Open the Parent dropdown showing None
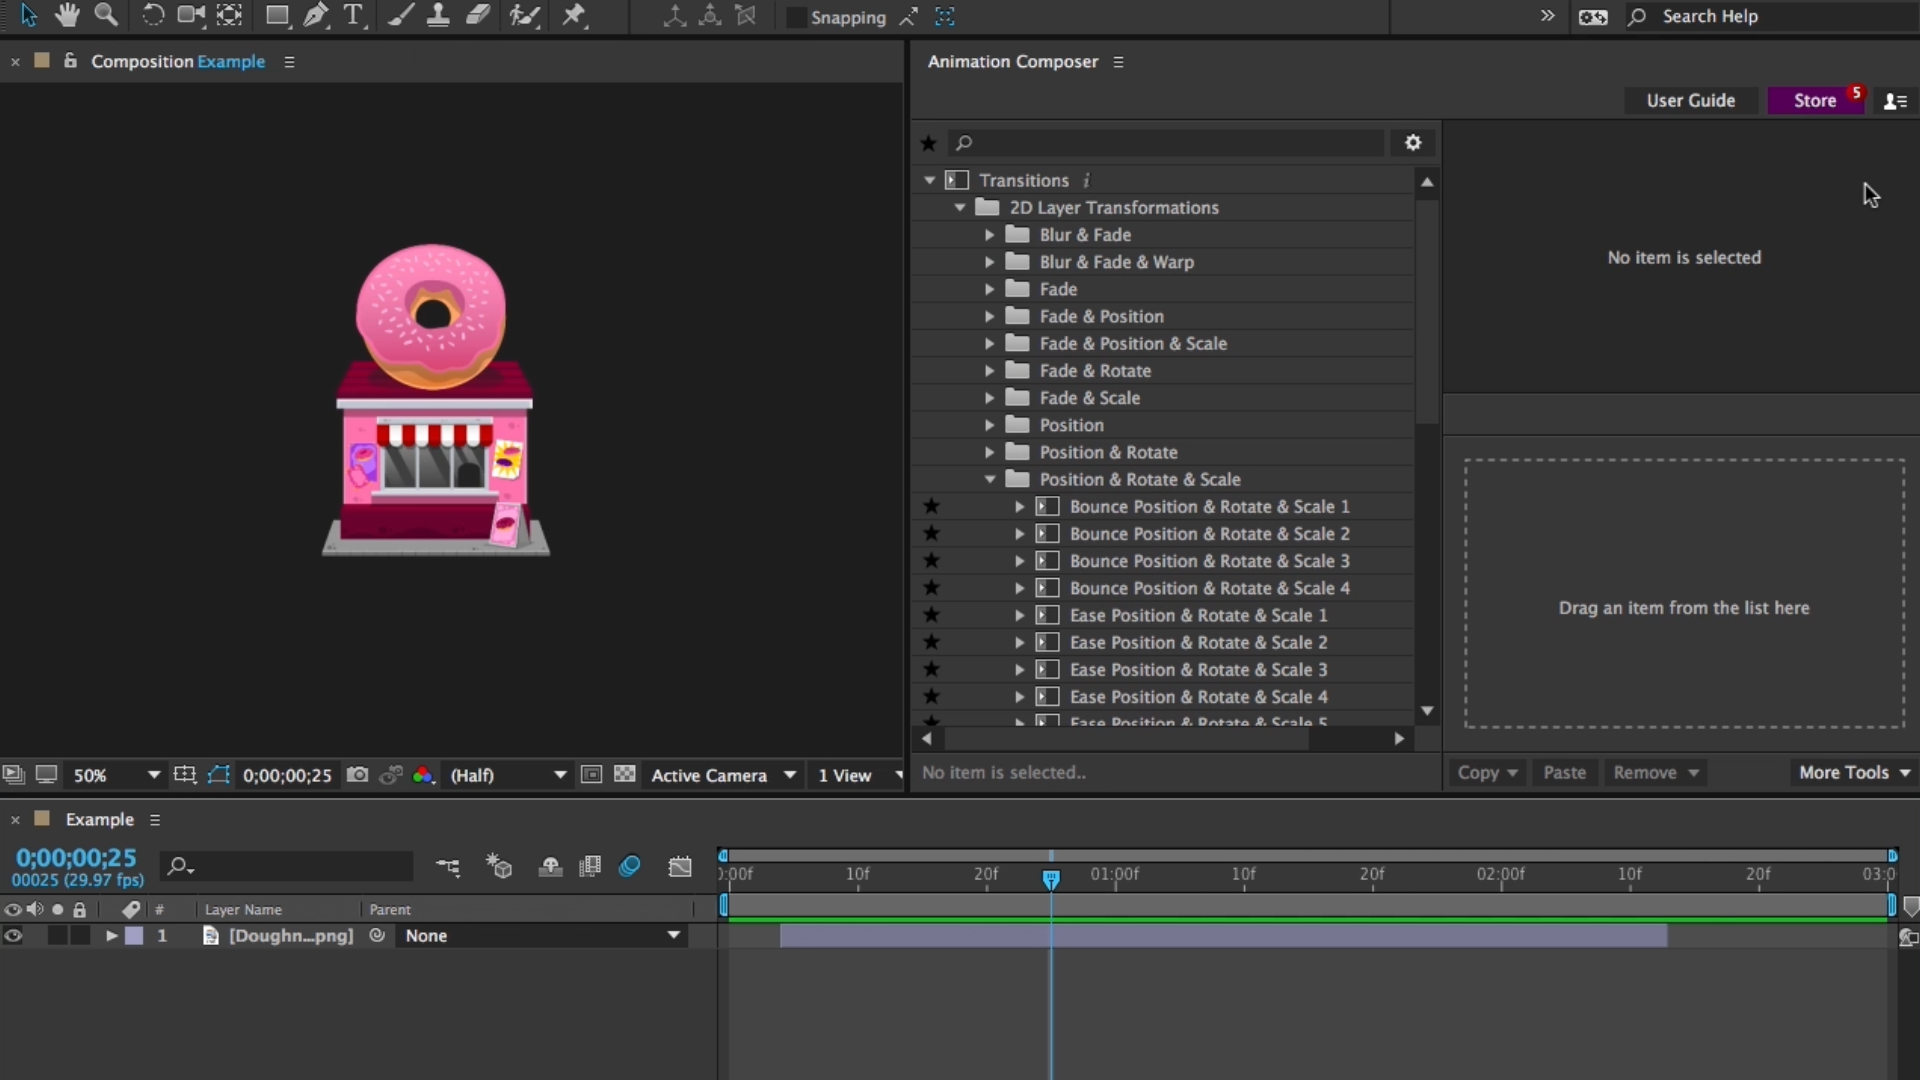The height and width of the screenshot is (1080, 1920). click(673, 936)
